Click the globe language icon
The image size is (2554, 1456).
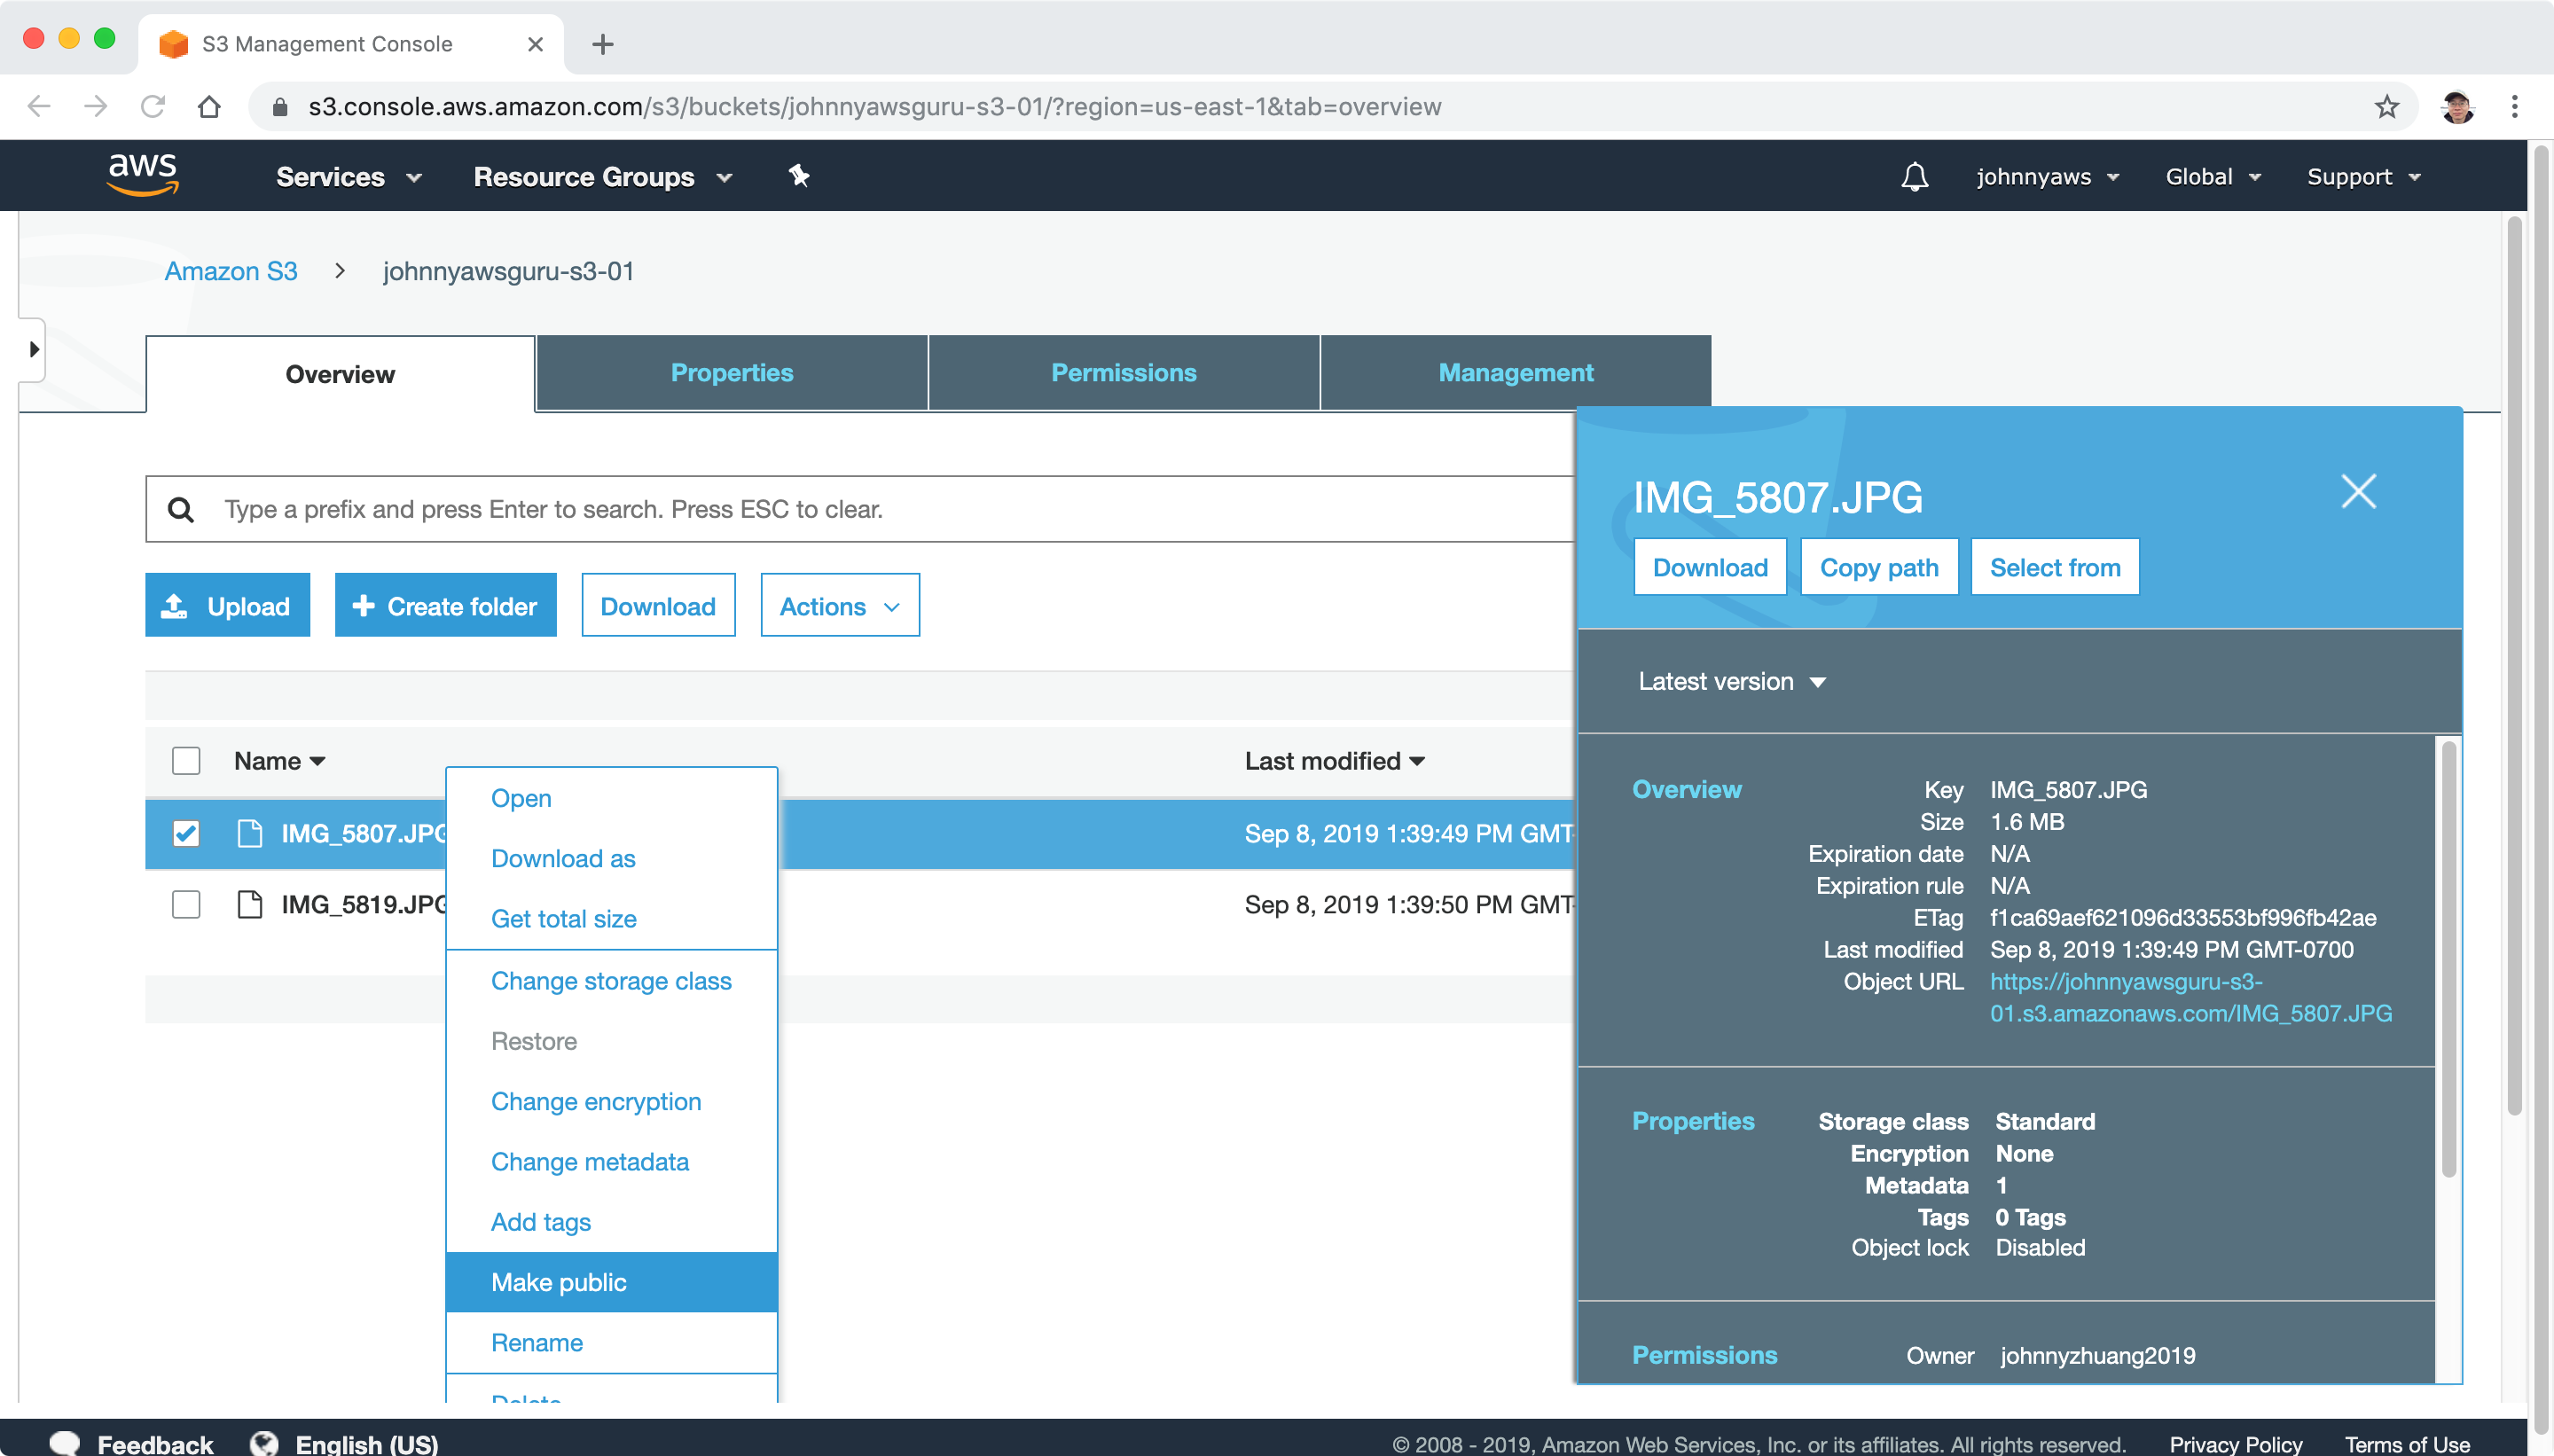click(264, 1443)
